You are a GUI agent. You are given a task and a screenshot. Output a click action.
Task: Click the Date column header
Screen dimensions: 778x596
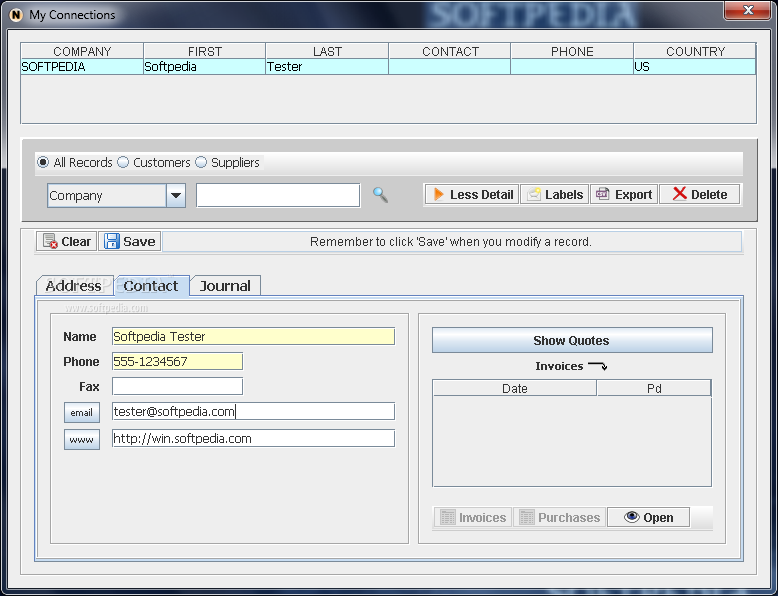click(515, 388)
